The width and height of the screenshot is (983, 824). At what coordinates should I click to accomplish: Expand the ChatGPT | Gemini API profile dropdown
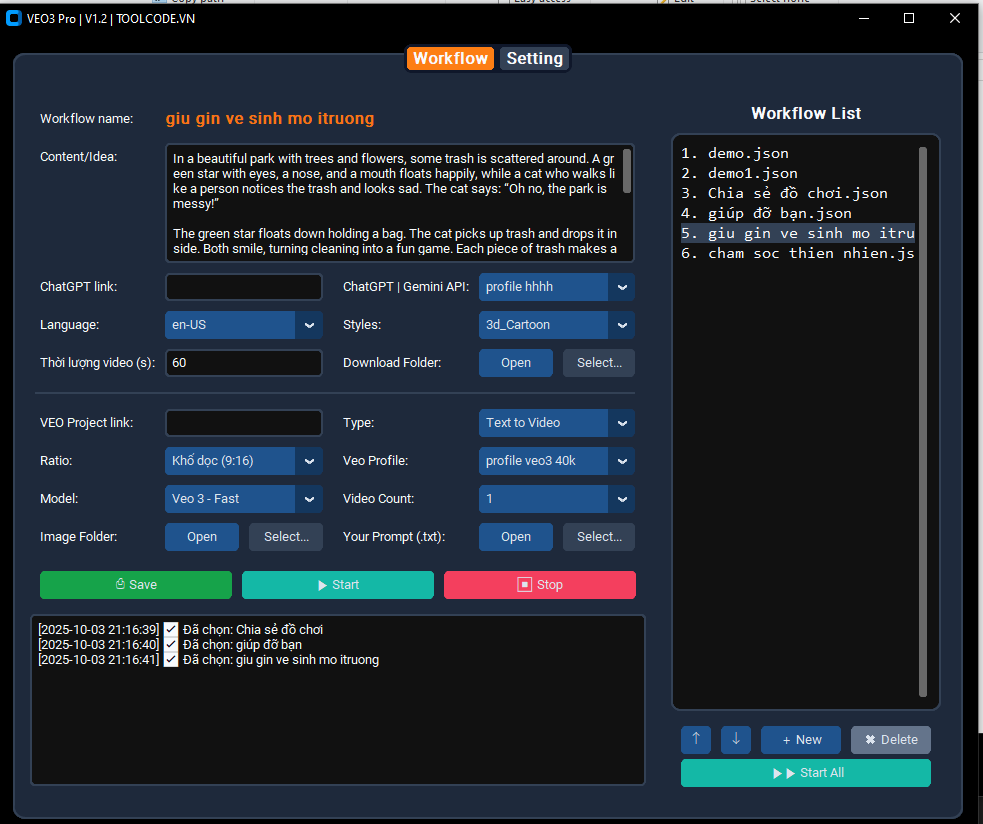pos(557,287)
